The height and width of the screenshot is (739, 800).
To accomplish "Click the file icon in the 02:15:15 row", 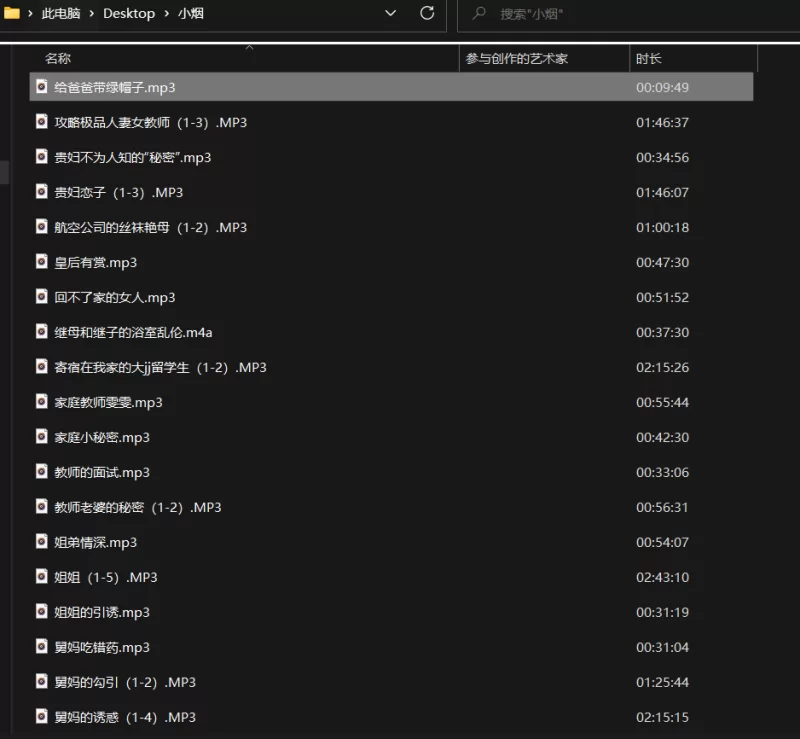I will coord(42,717).
